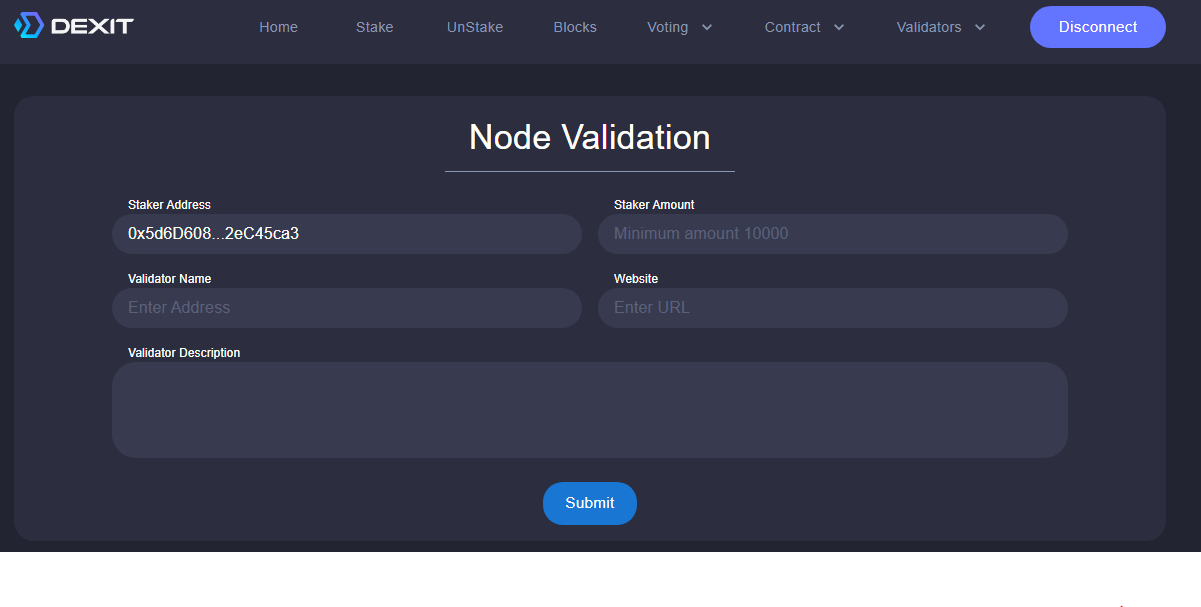Select the Validator Name input

347,308
